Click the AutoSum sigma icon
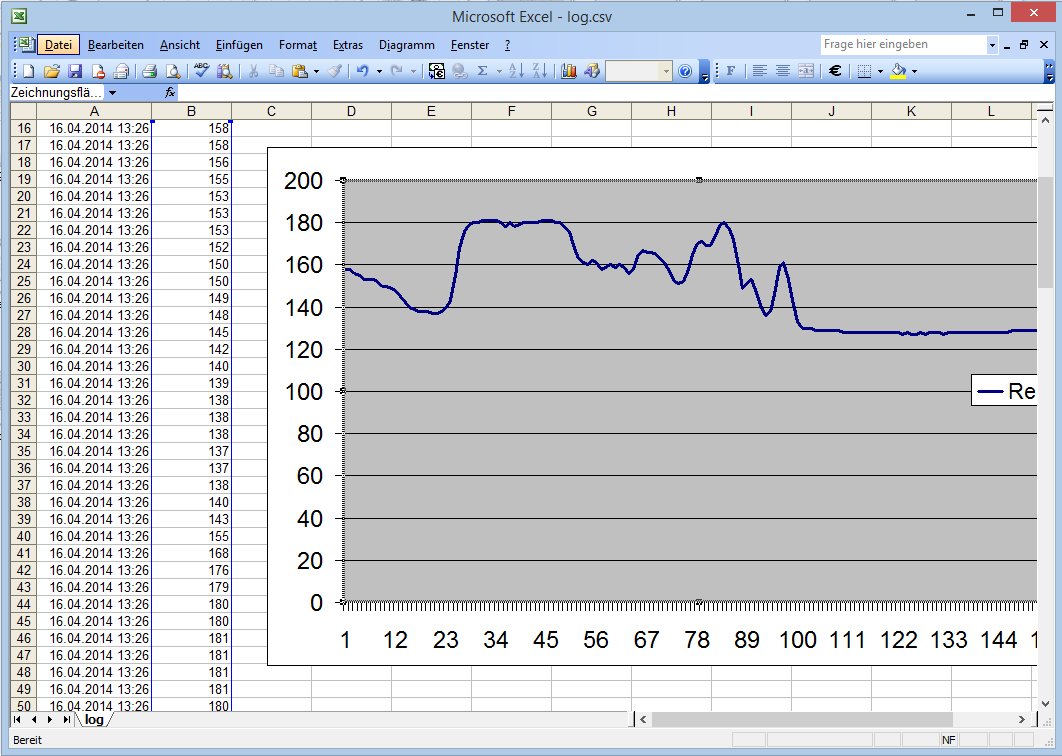This screenshot has height=756, width=1062. click(x=482, y=71)
